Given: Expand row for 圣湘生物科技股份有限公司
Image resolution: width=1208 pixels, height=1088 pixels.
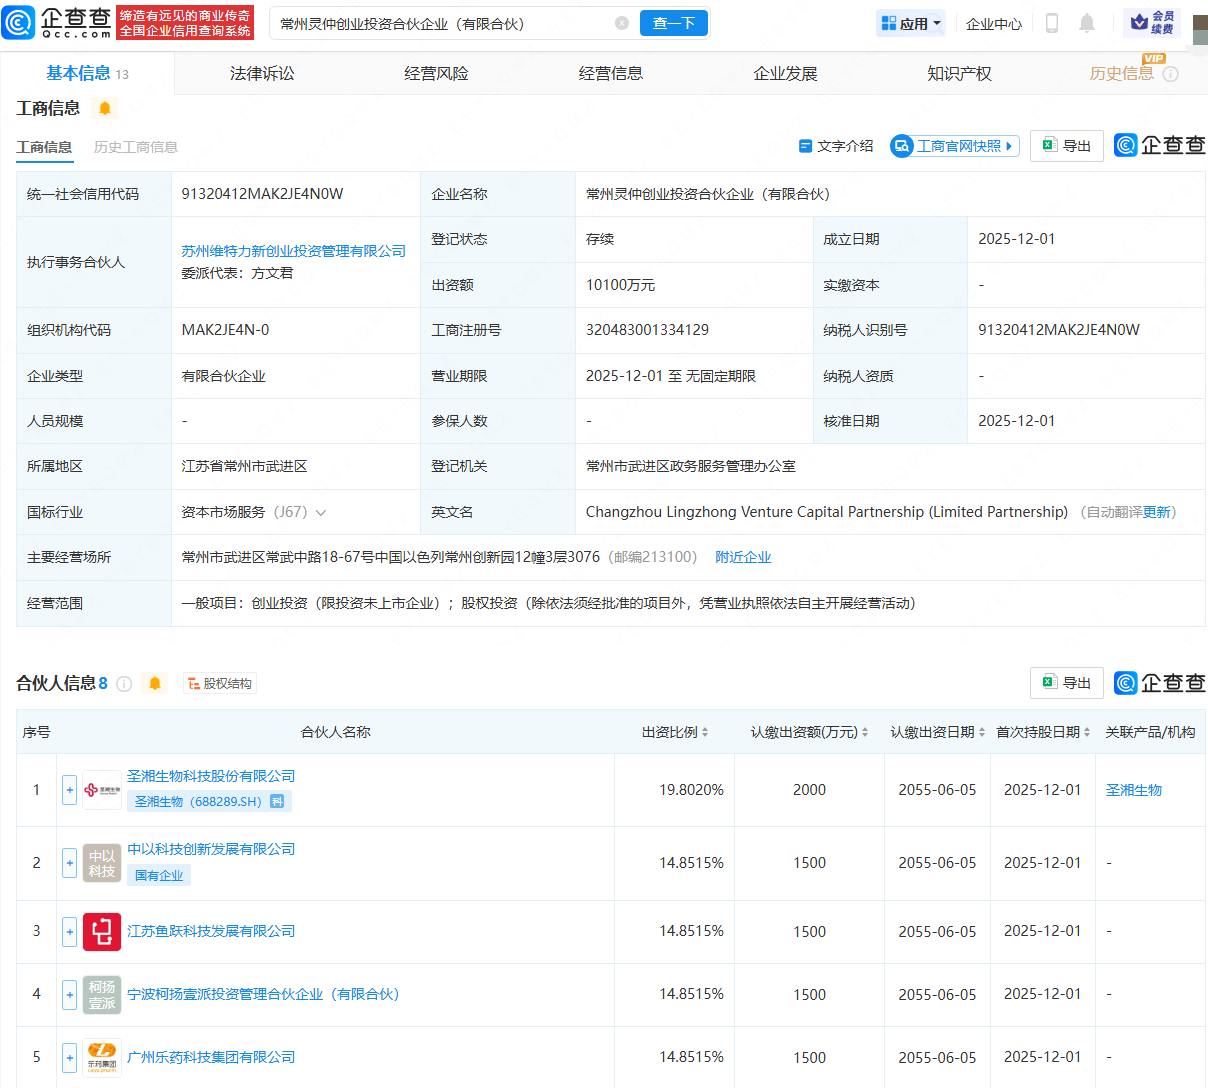Looking at the screenshot, I should (69, 790).
